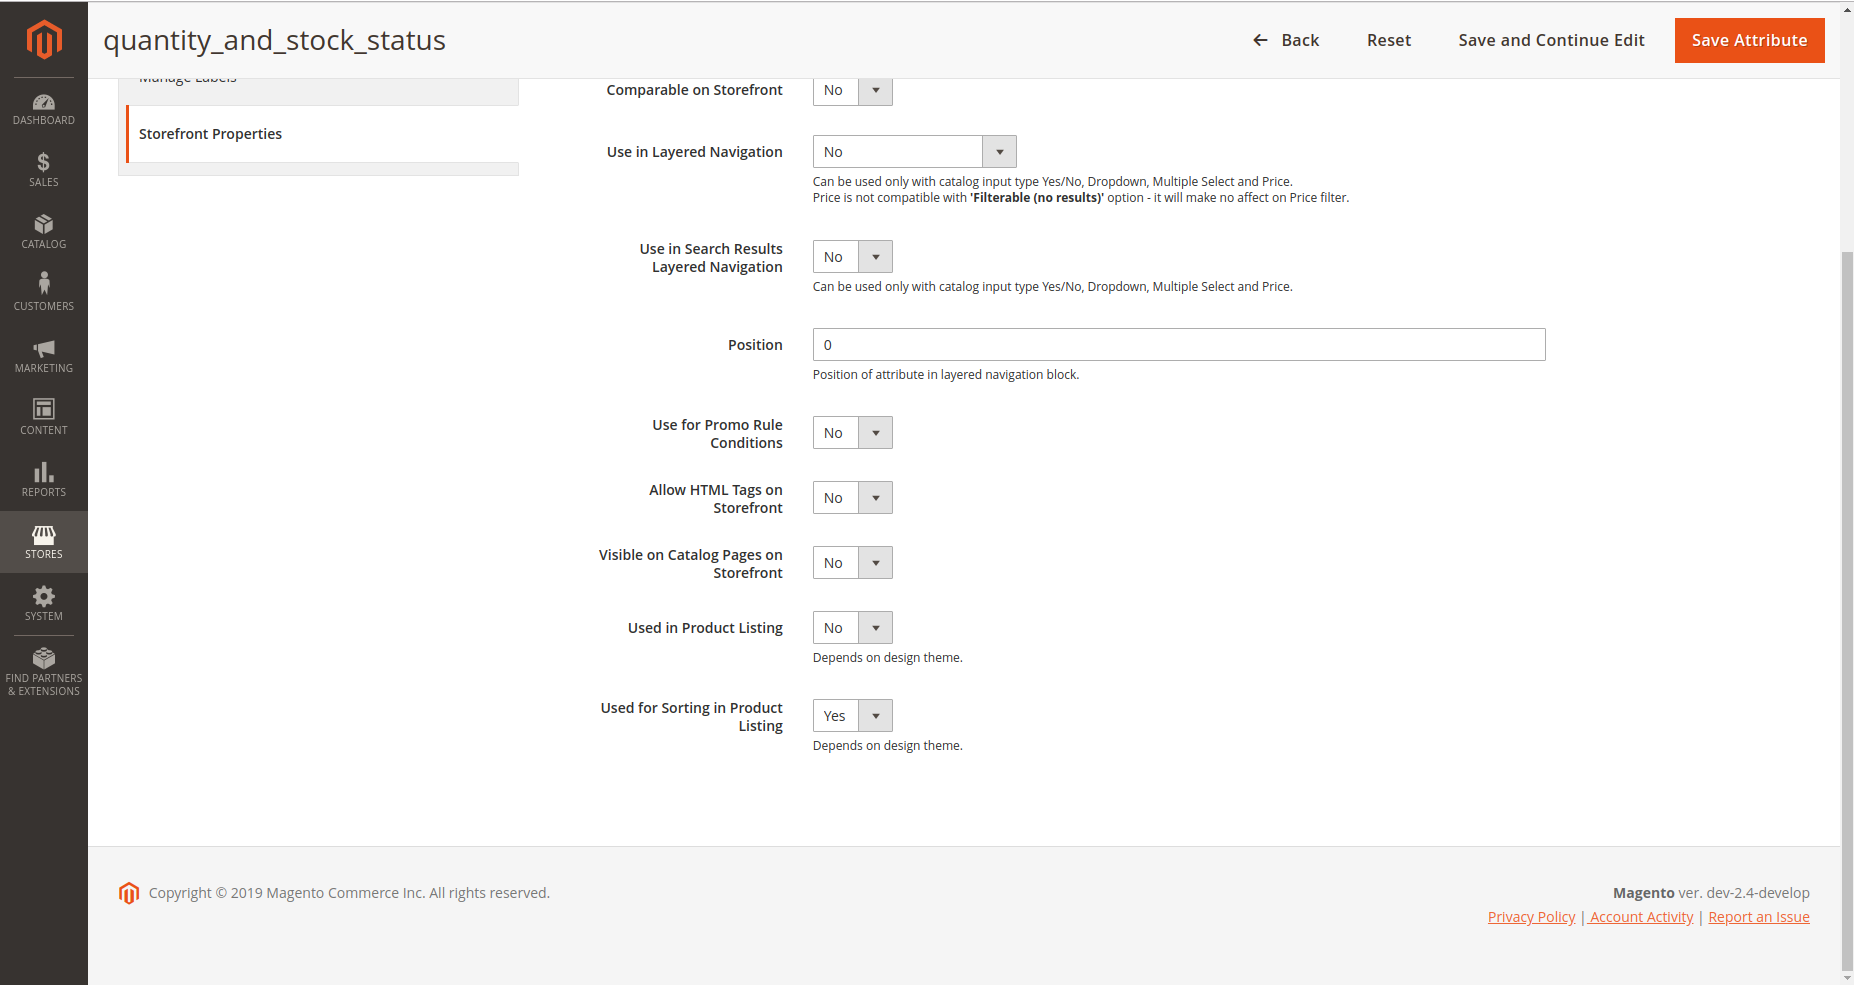The height and width of the screenshot is (985, 1854).
Task: Open Use in Search Results Layered Navigation dropdown
Action: tap(852, 257)
